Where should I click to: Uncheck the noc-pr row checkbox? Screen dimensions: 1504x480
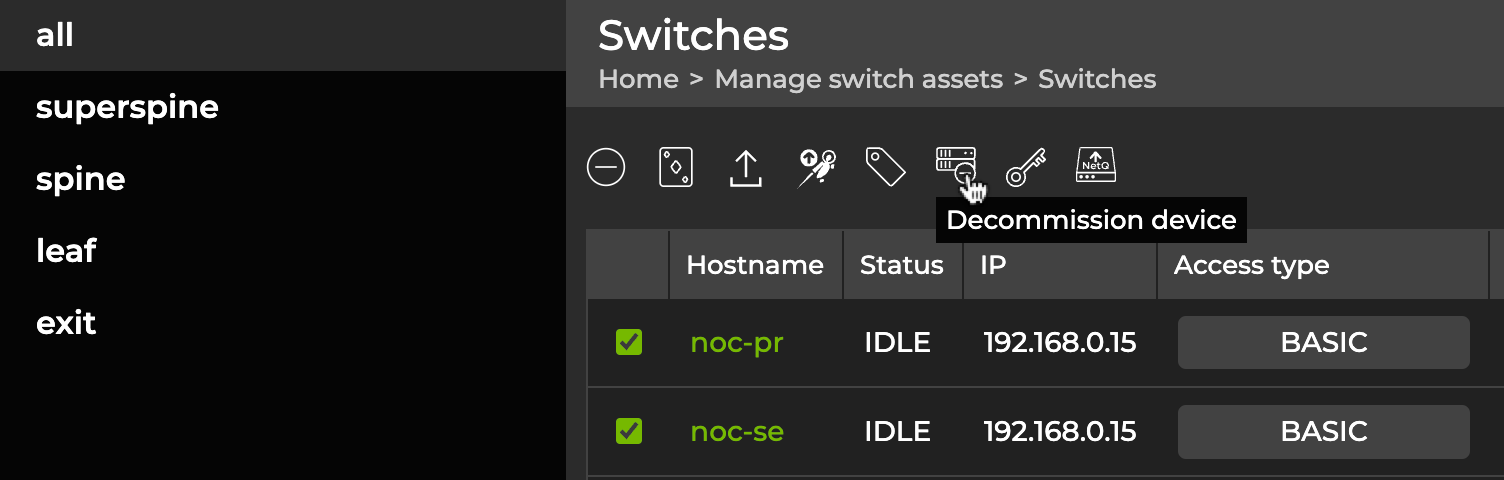(x=629, y=343)
